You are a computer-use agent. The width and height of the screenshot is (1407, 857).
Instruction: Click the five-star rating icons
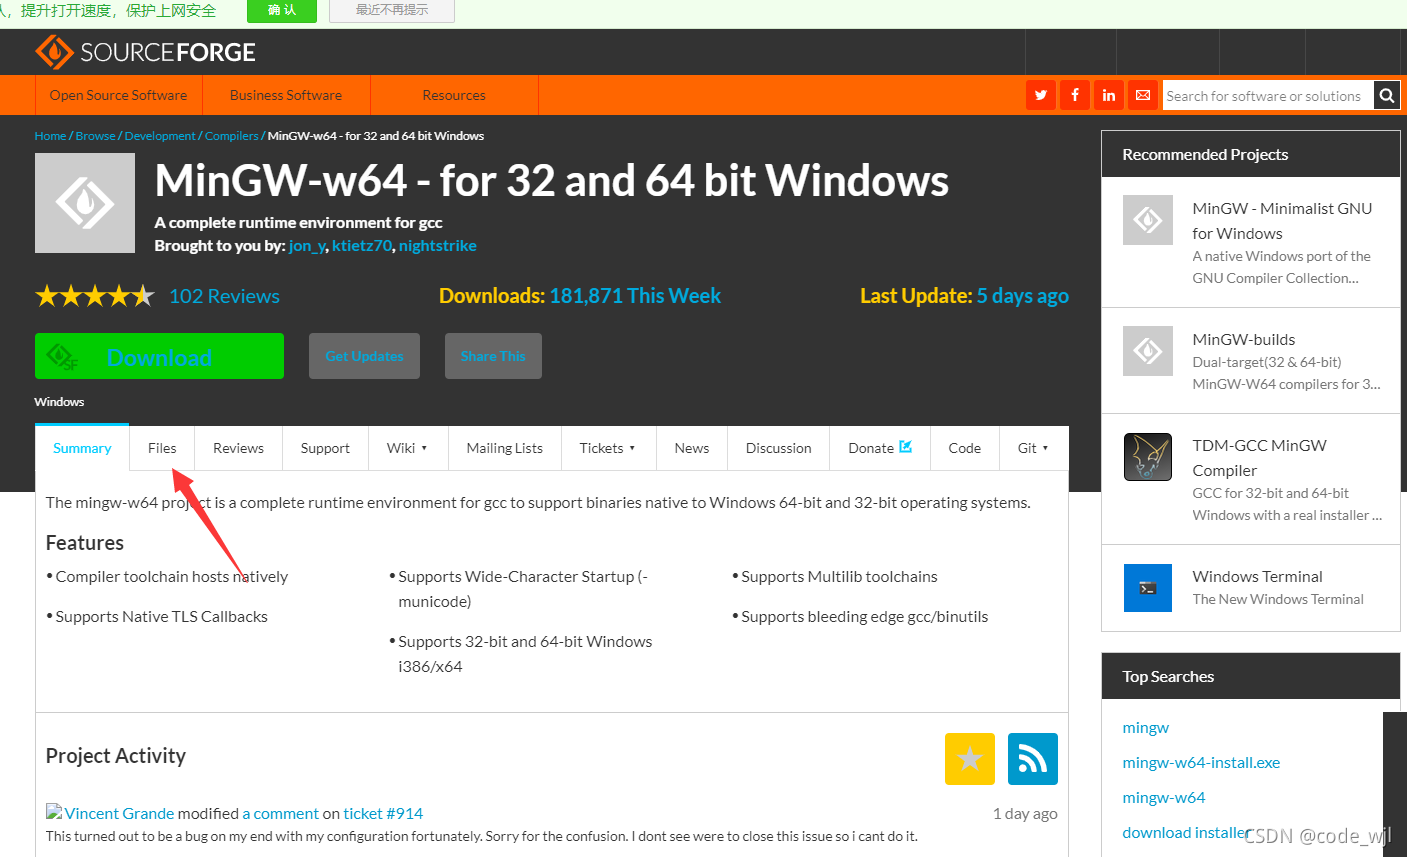click(95, 296)
